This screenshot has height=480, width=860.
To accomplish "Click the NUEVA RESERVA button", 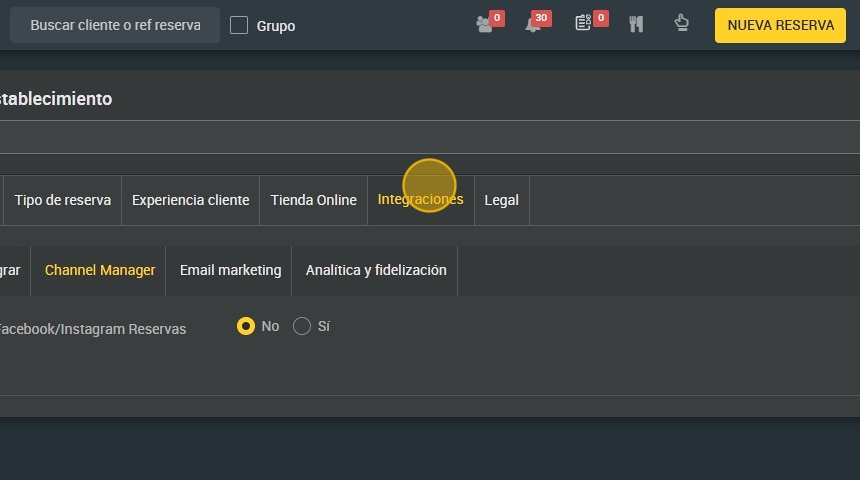I will click(x=780, y=25).
